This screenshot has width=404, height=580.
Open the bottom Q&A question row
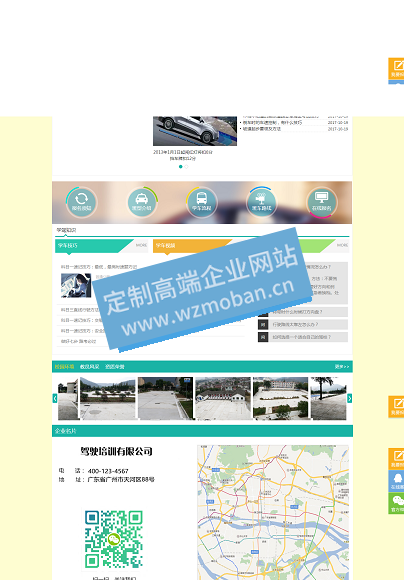[308, 337]
